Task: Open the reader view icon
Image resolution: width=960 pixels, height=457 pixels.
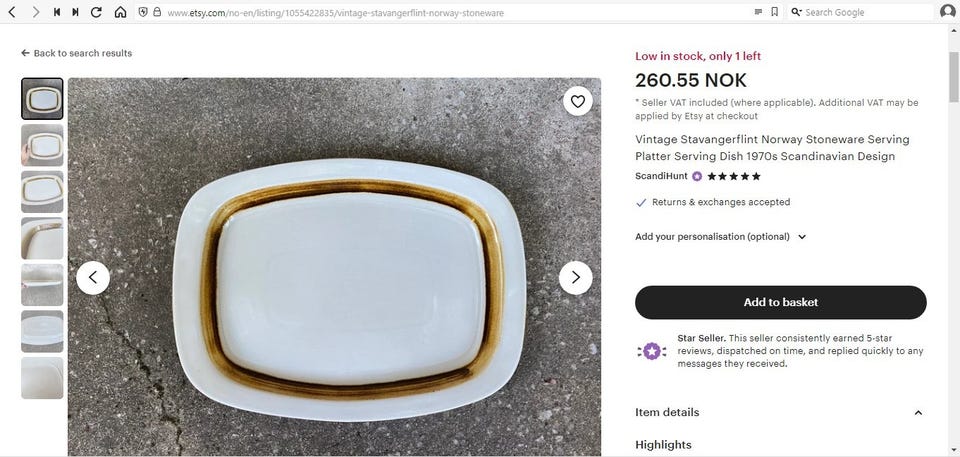Action: coord(758,12)
